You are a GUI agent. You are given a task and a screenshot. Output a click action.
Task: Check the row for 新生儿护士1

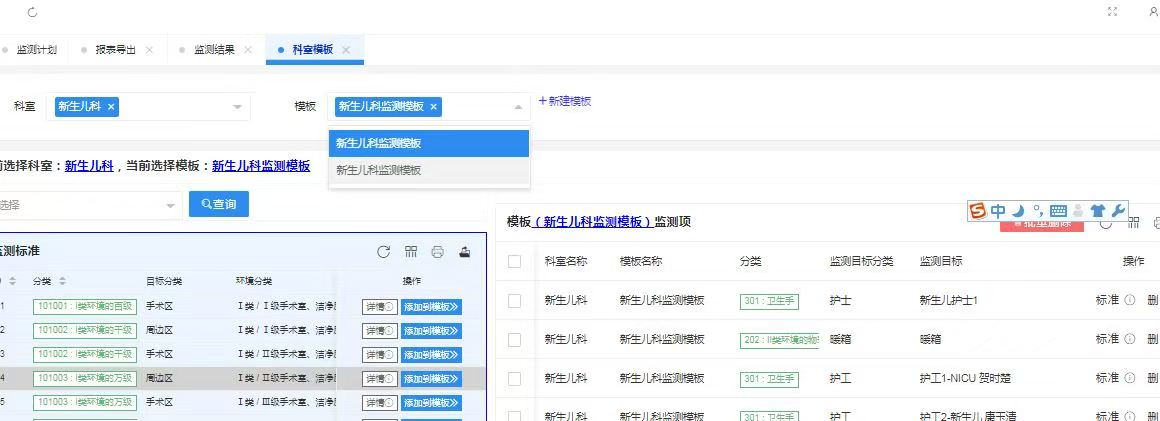(x=514, y=300)
